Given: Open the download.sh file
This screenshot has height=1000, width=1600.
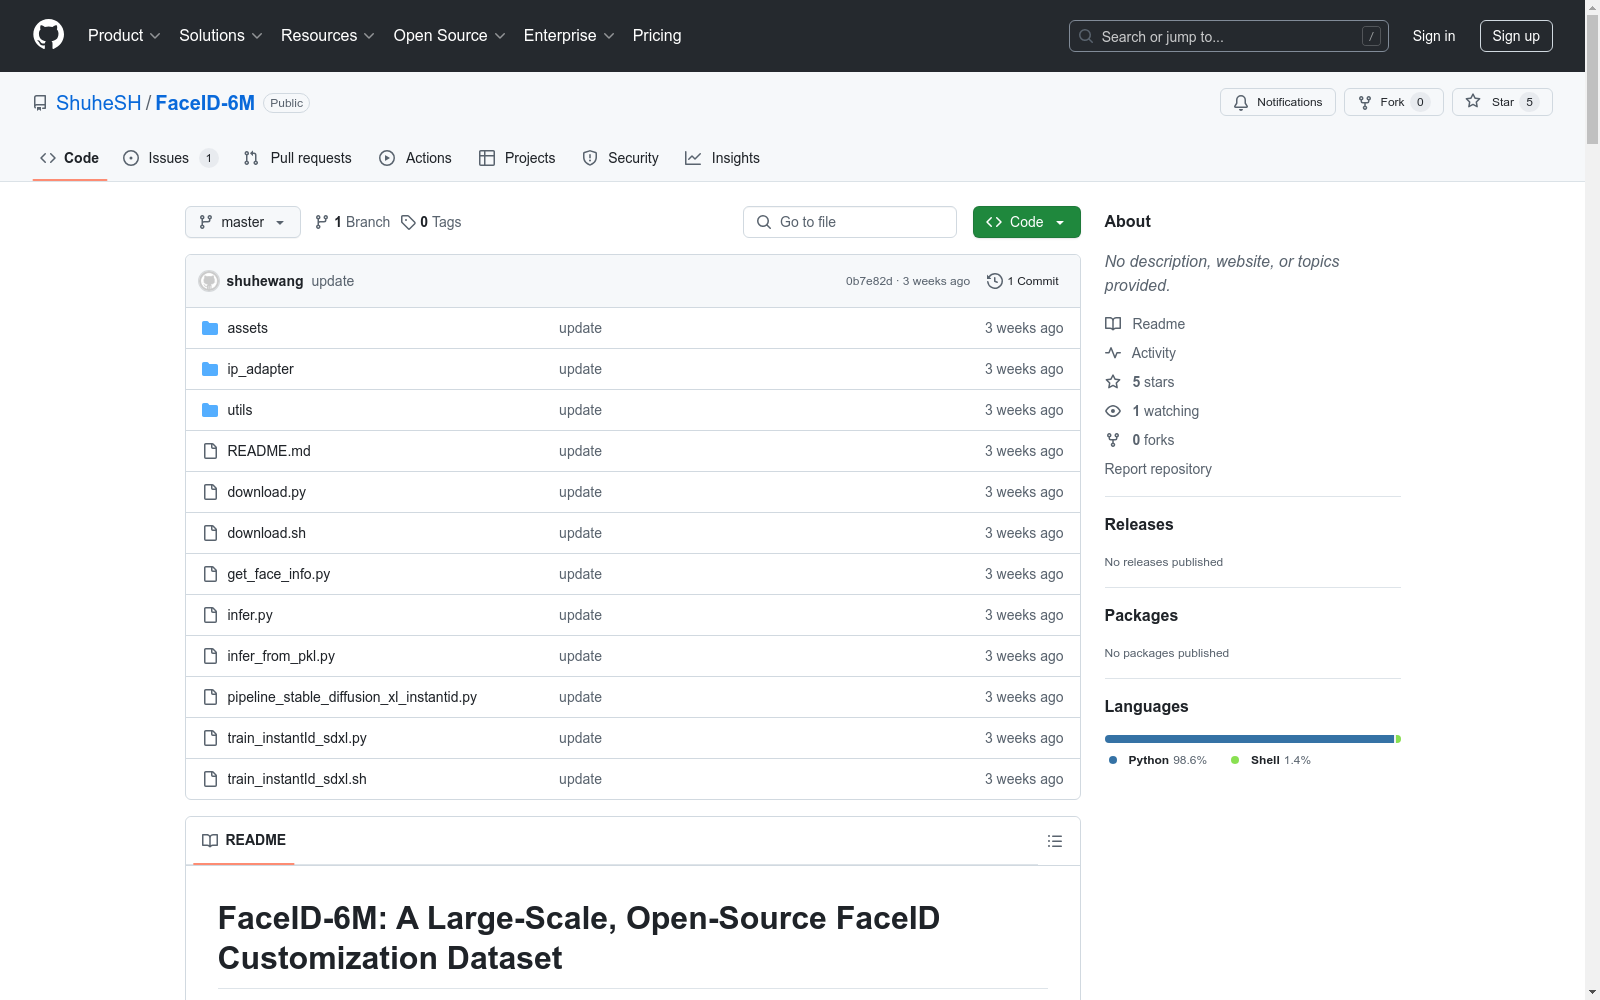Looking at the screenshot, I should tap(267, 533).
